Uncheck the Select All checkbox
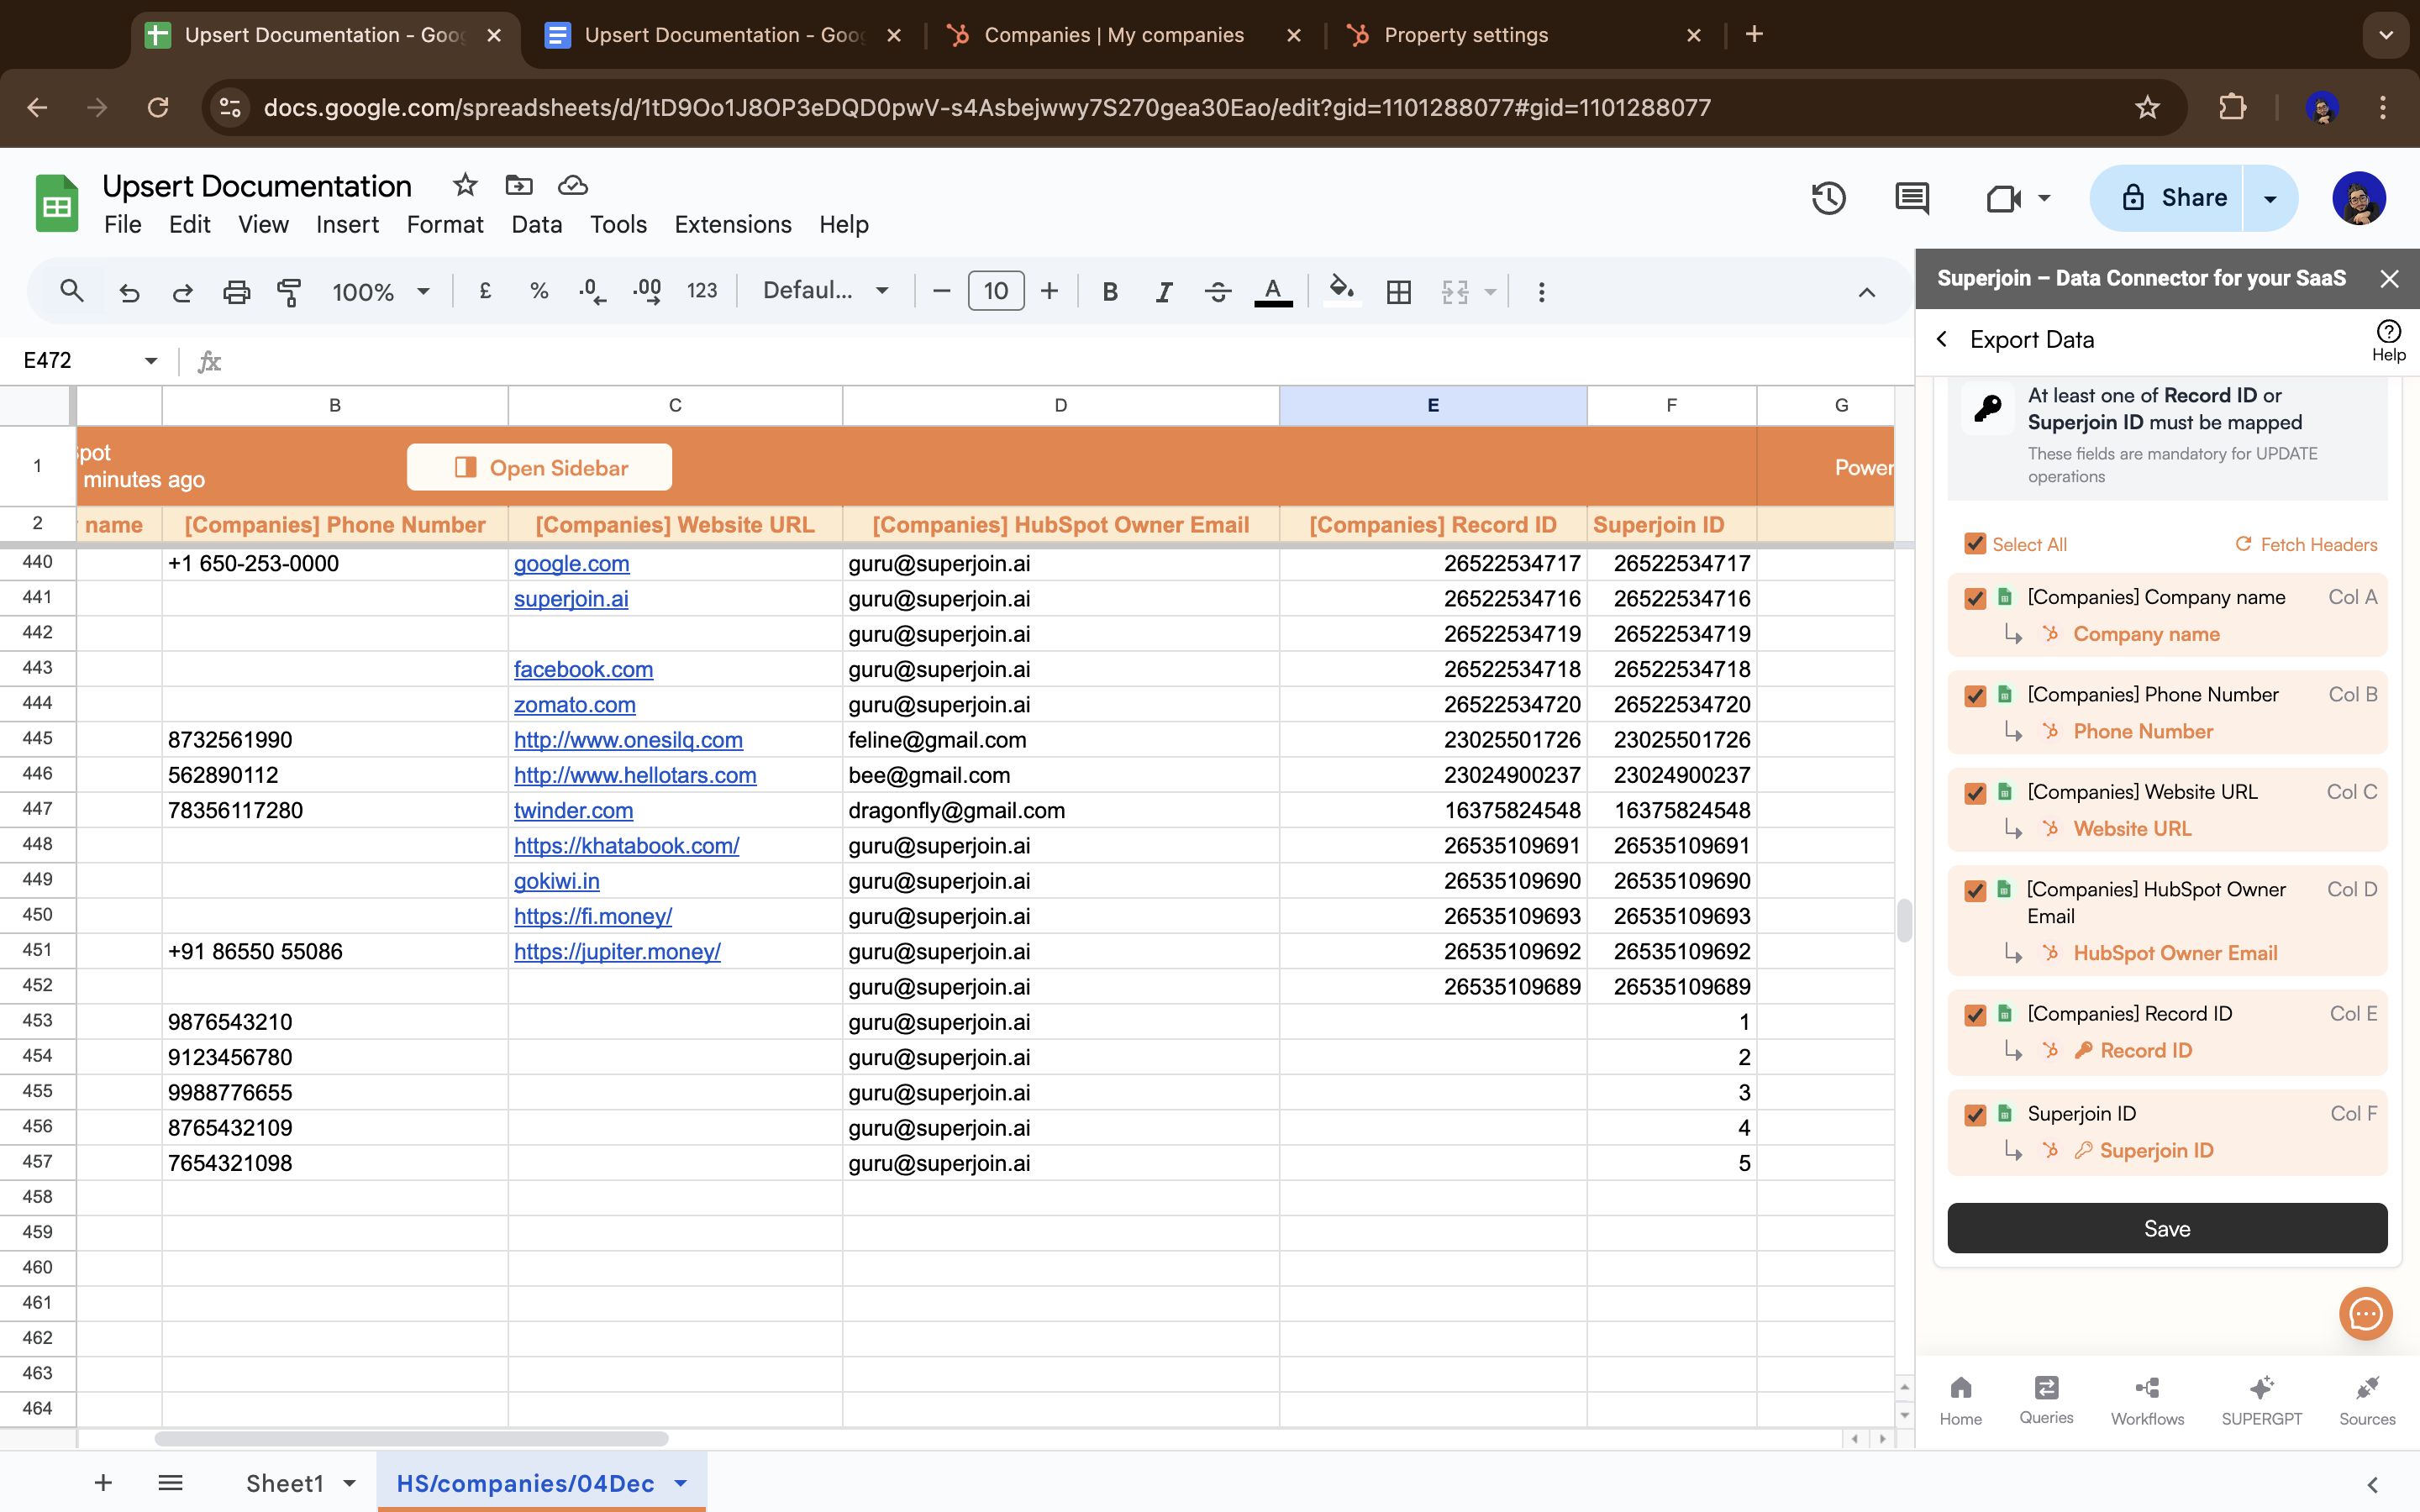2420x1512 pixels. [1975, 544]
